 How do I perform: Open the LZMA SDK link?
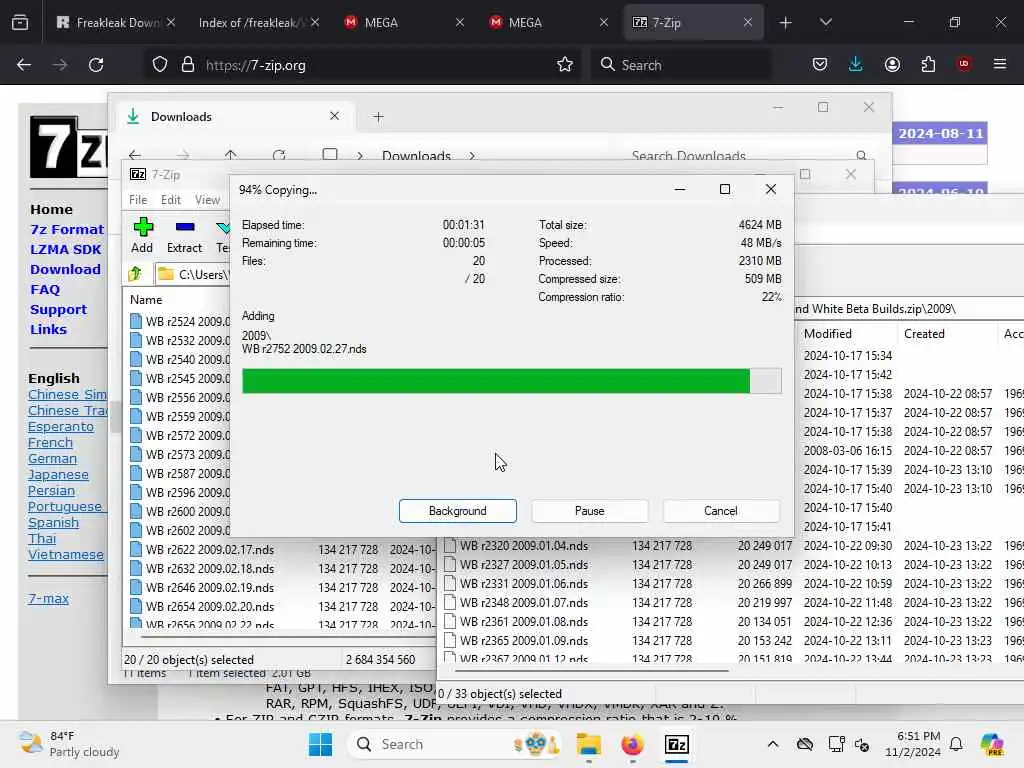click(x=65, y=249)
